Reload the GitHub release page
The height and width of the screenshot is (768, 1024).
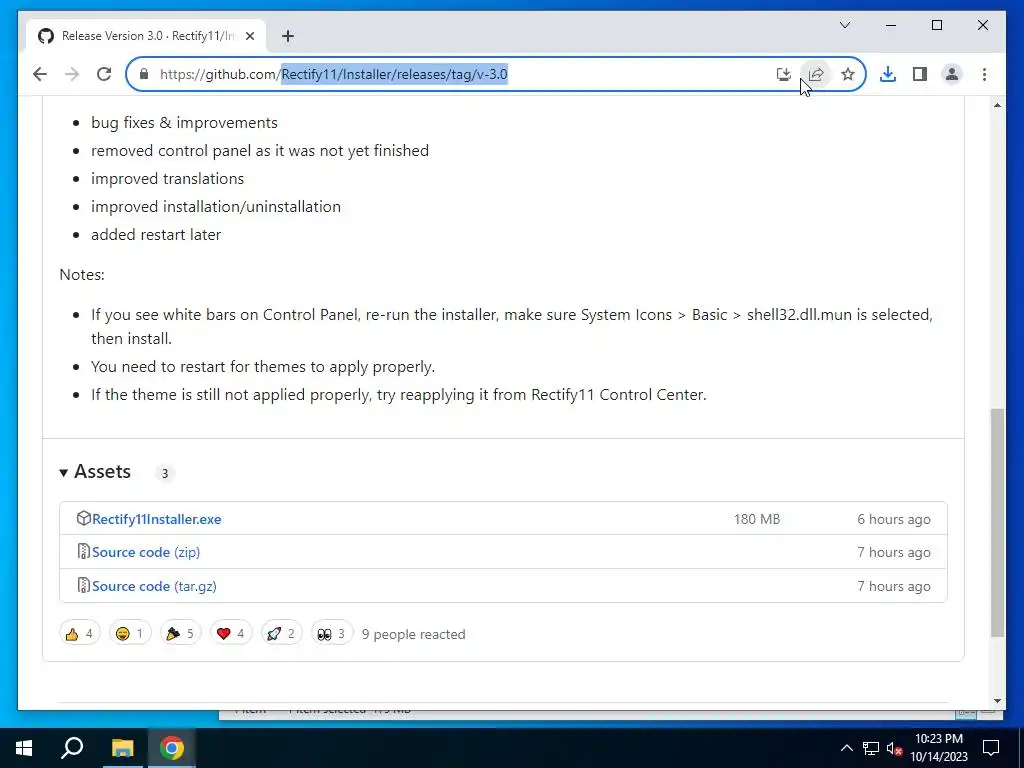[x=104, y=74]
